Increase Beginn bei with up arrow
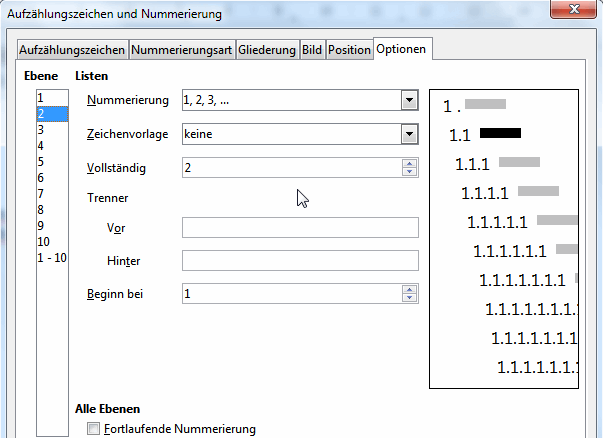The image size is (603, 438). point(410,290)
